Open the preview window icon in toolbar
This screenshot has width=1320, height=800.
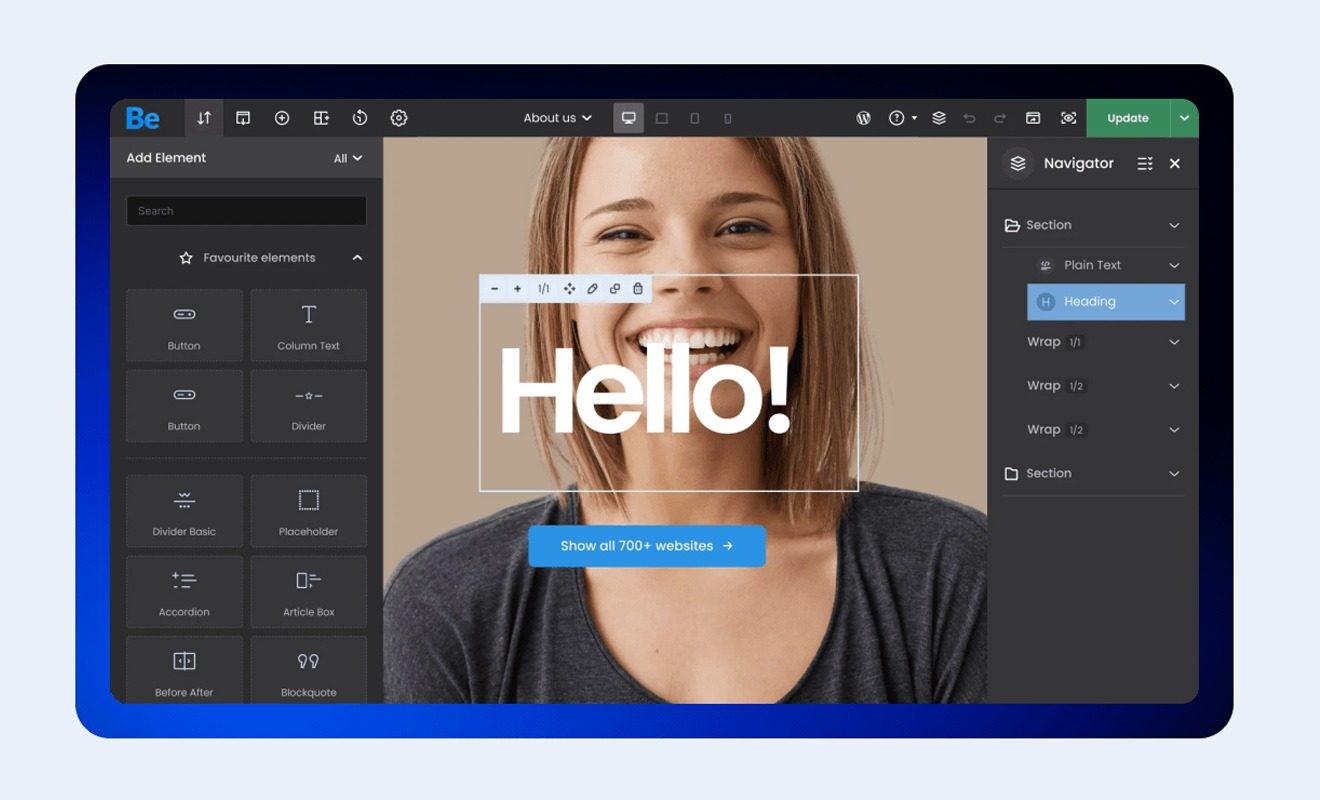(x=1033, y=118)
